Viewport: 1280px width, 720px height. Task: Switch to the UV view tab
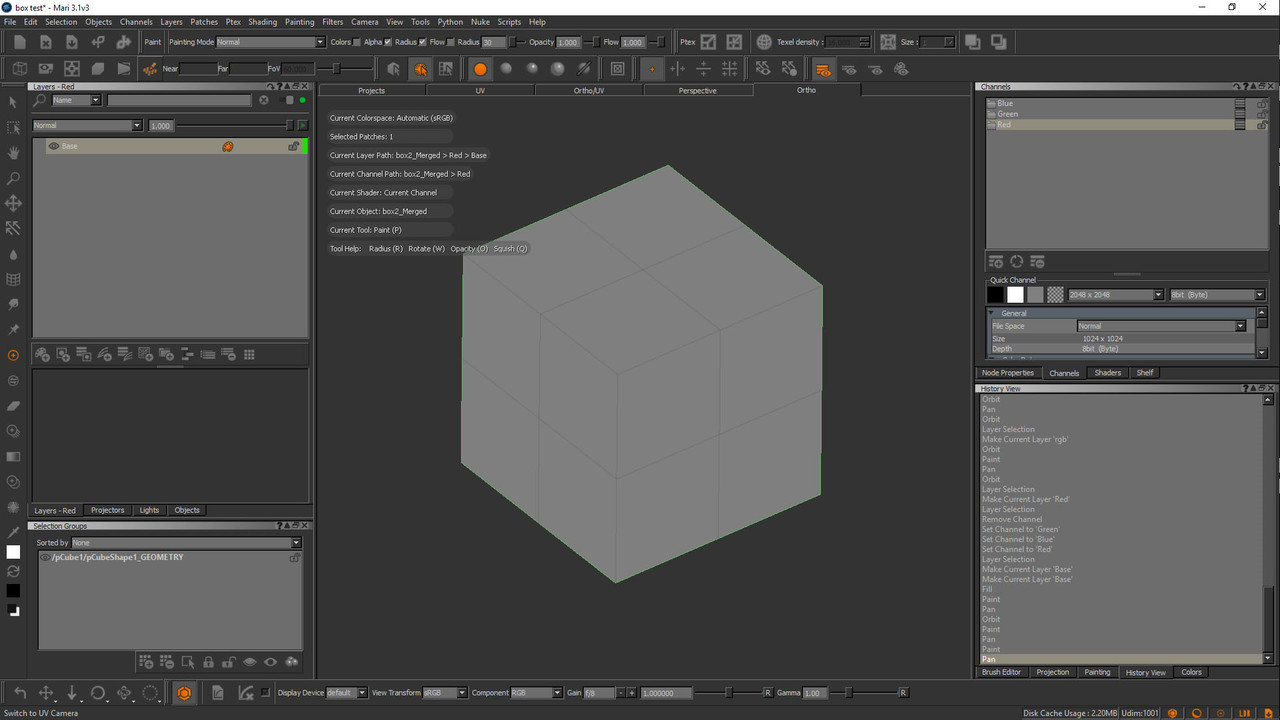click(x=480, y=90)
